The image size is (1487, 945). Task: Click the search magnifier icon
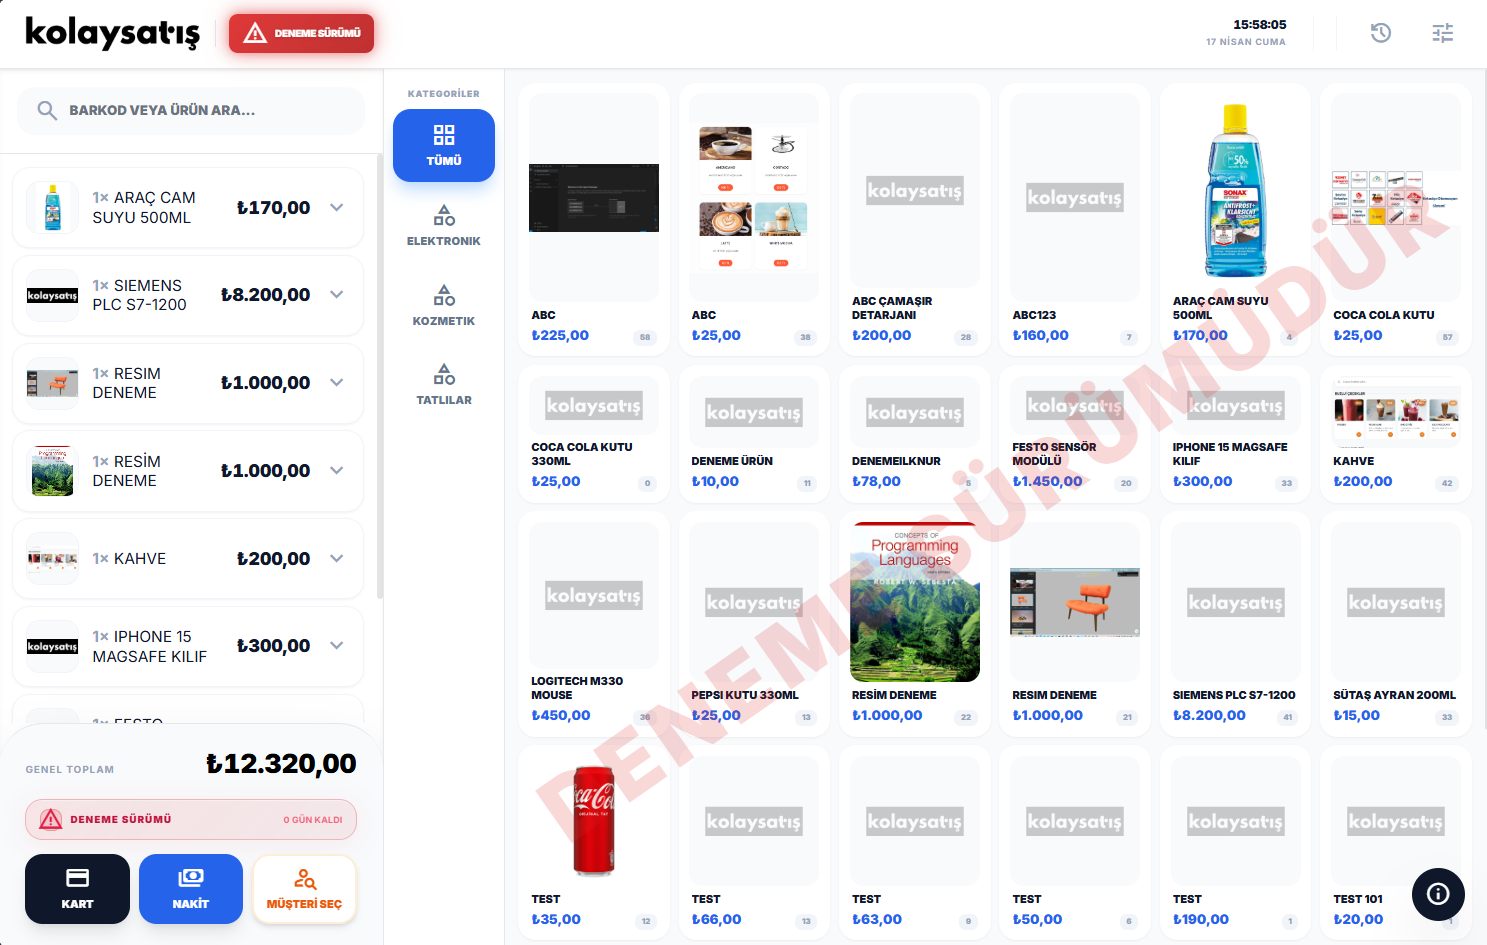coord(47,110)
